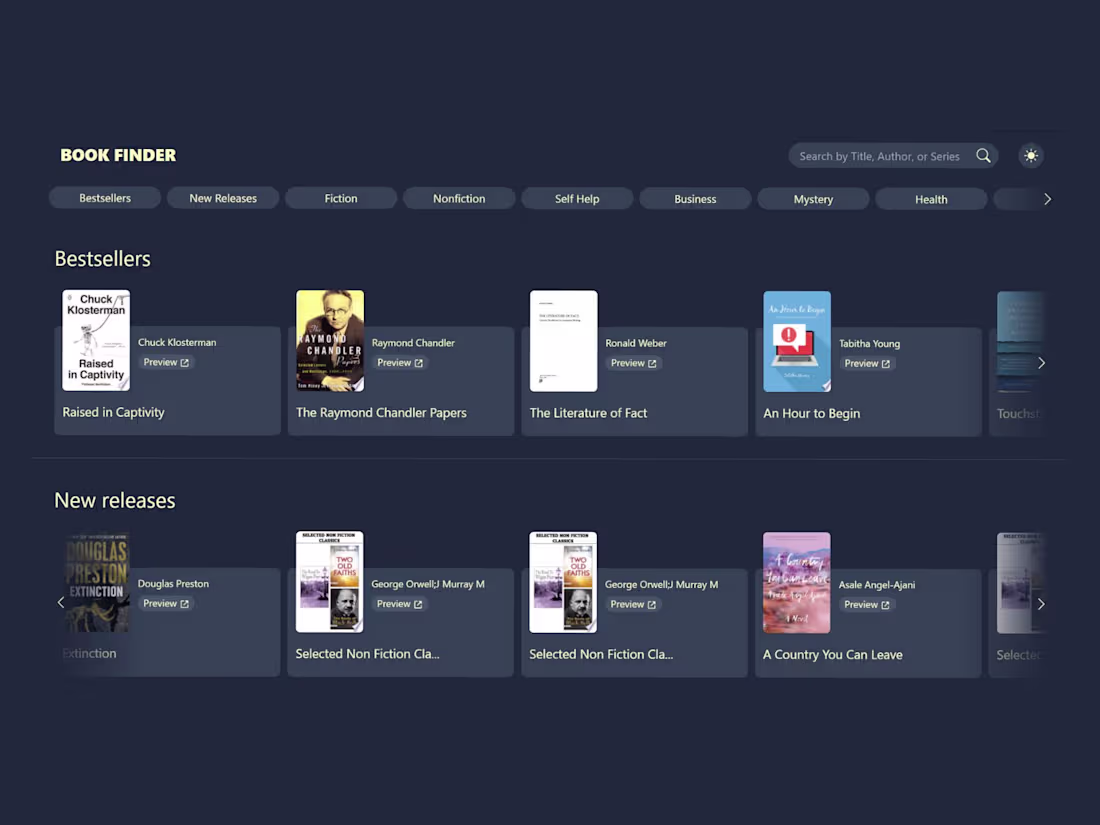The height and width of the screenshot is (825, 1100).
Task: Open Preview for The Raymond Chandler Papers
Action: point(400,362)
